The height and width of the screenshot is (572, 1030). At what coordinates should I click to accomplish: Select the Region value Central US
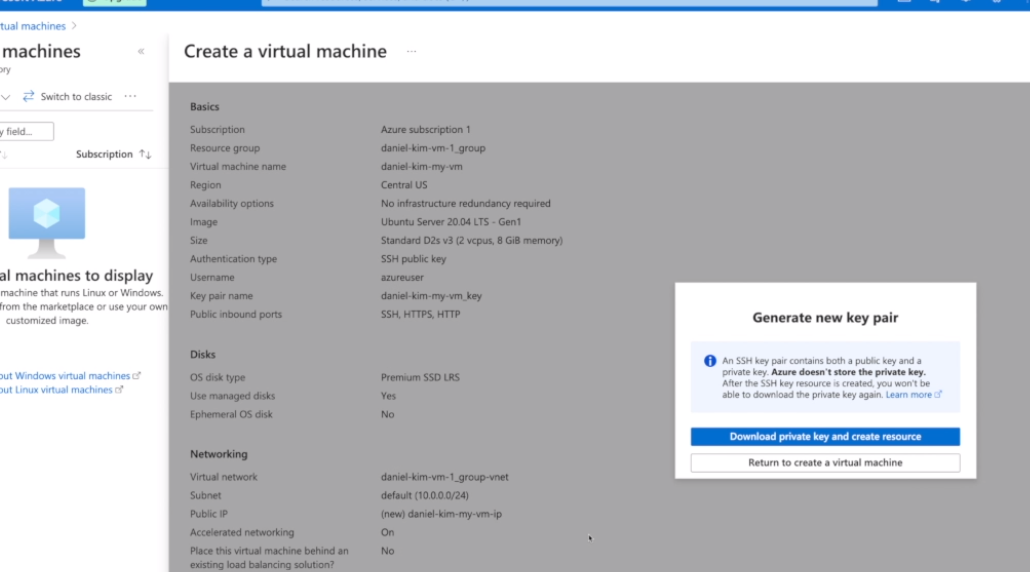coord(404,185)
